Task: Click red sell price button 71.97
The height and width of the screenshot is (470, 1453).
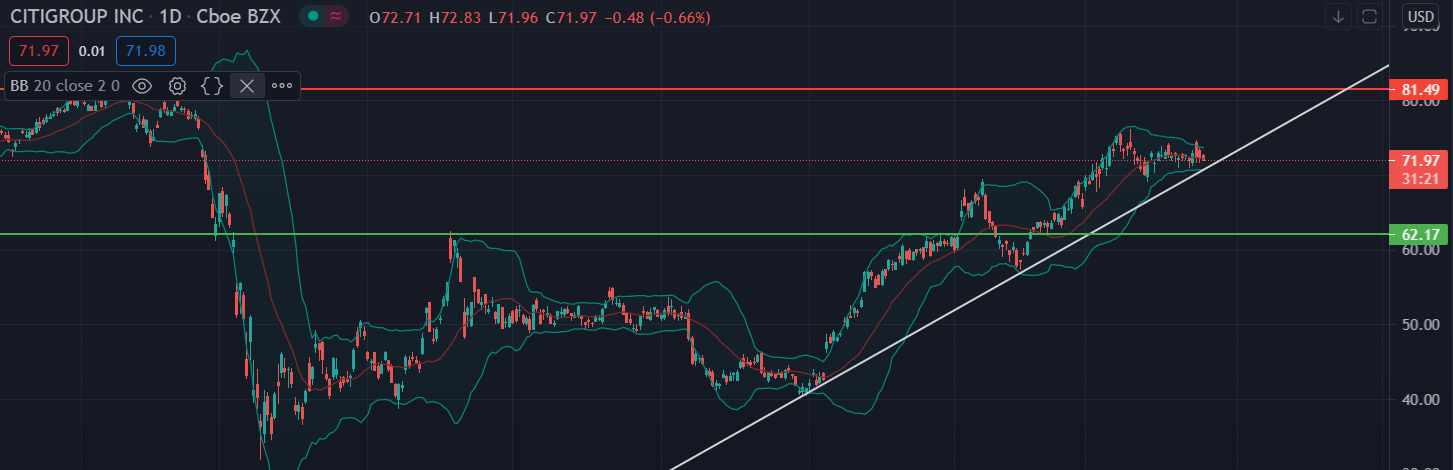Action: point(39,50)
